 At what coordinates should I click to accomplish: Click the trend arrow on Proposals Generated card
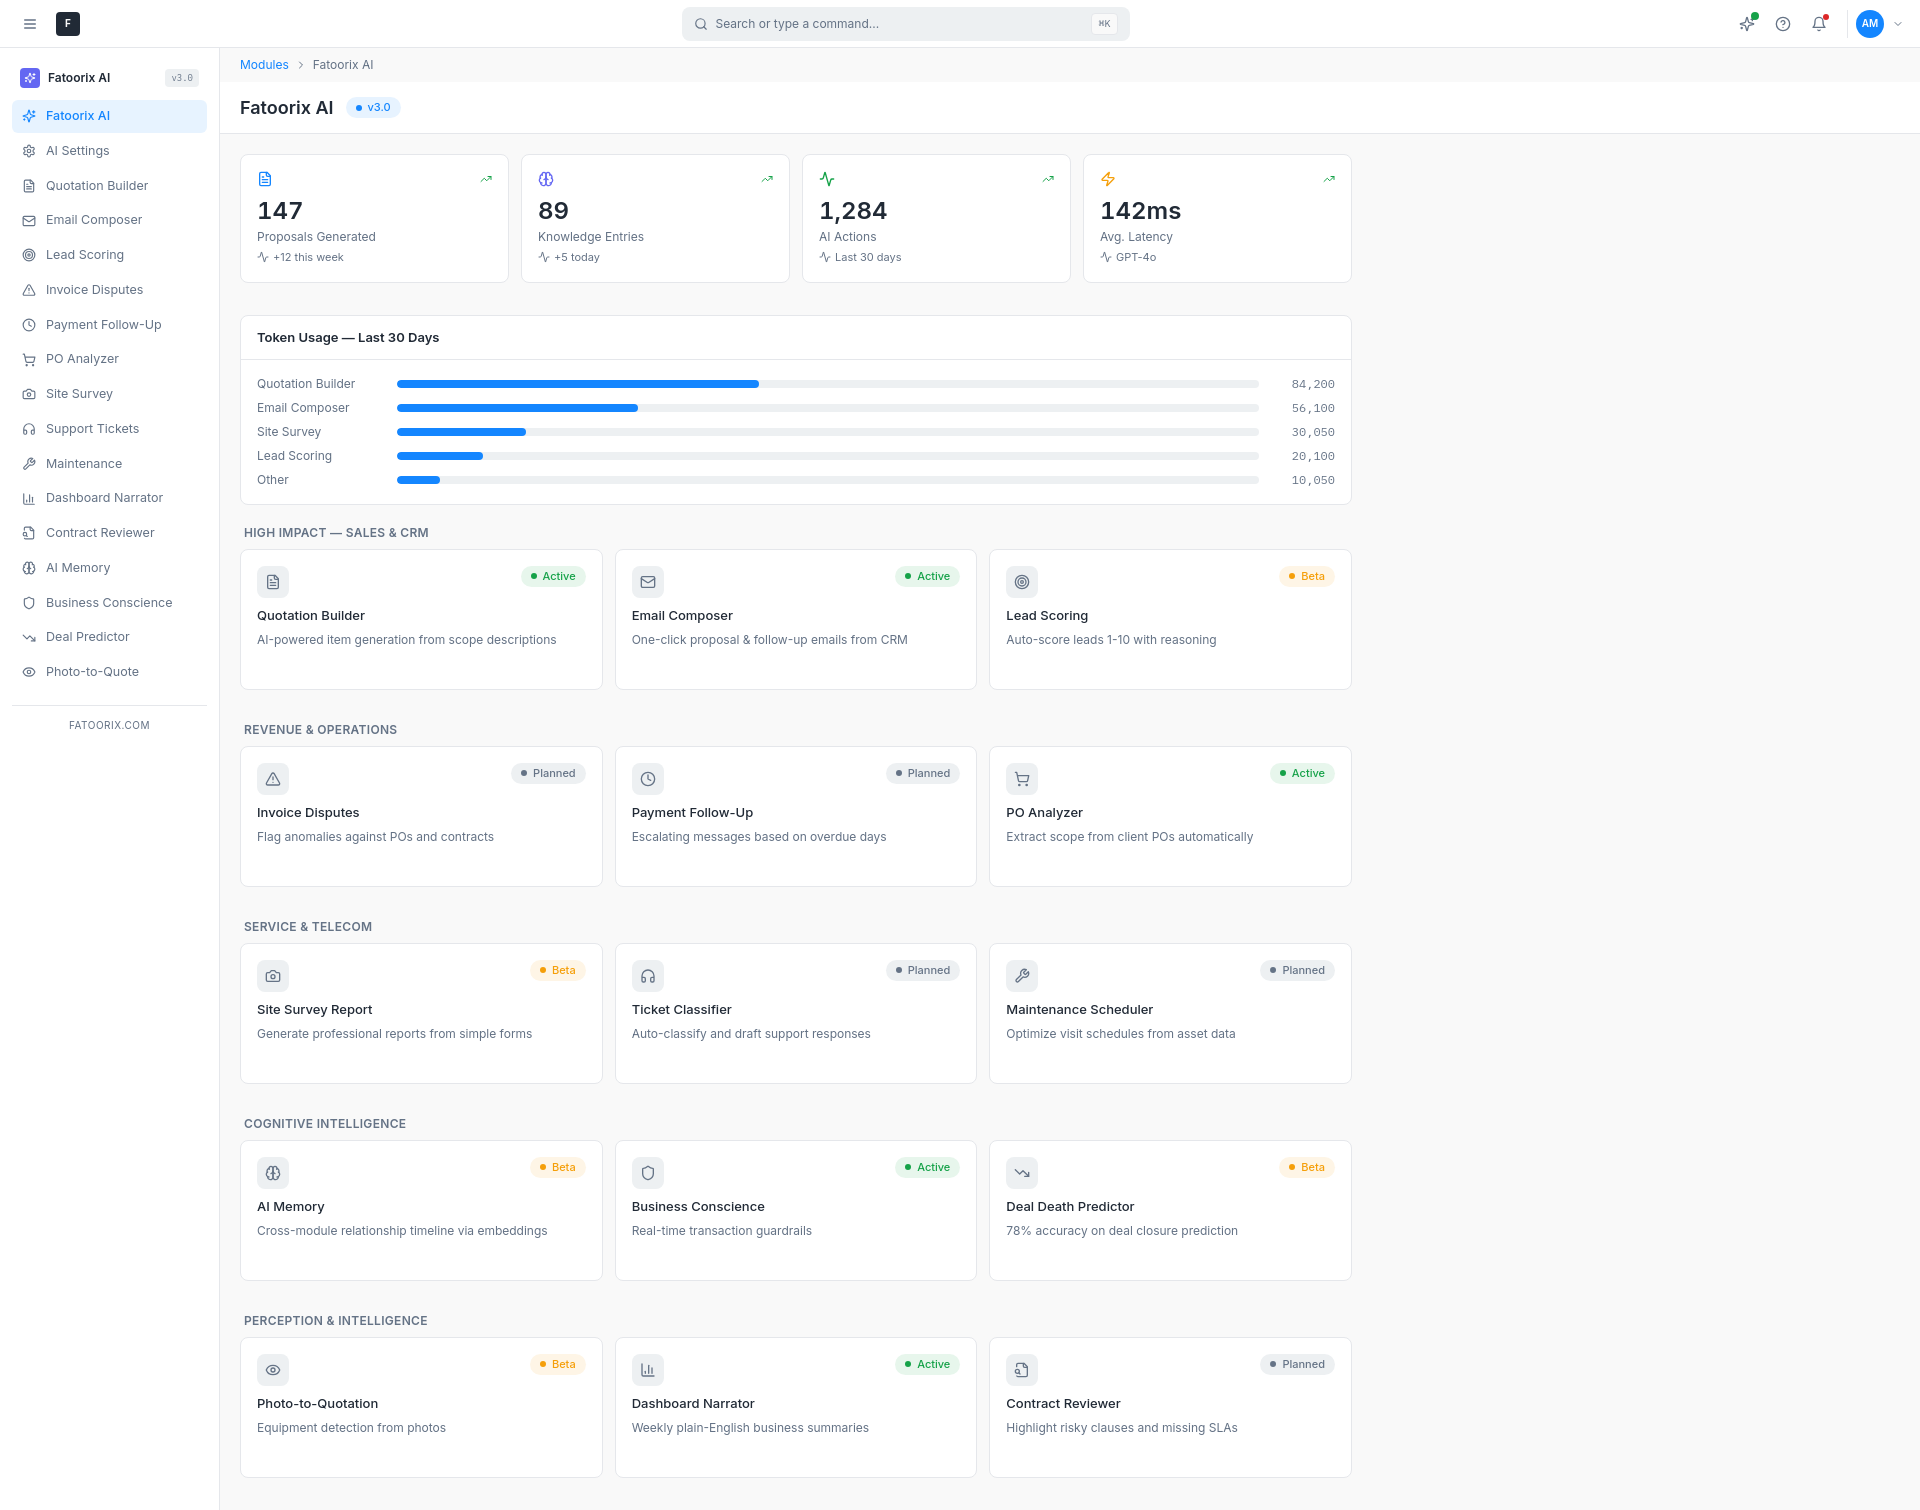pos(486,179)
